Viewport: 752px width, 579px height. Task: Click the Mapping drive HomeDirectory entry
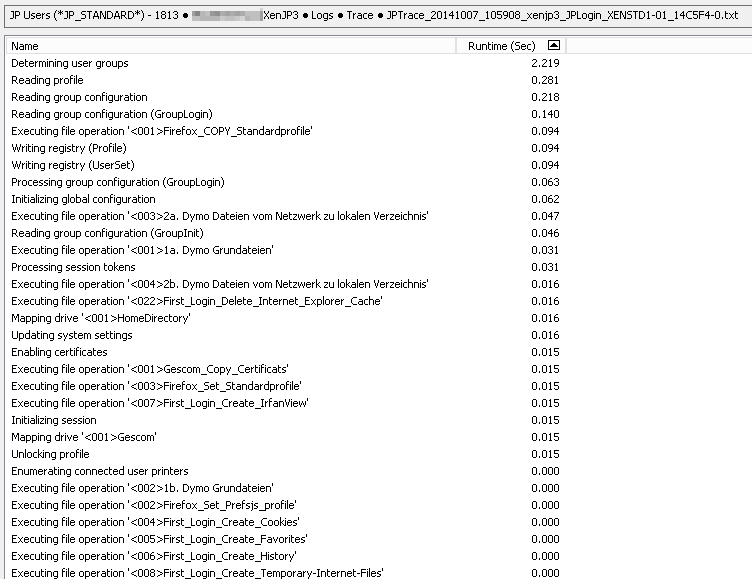[100, 318]
